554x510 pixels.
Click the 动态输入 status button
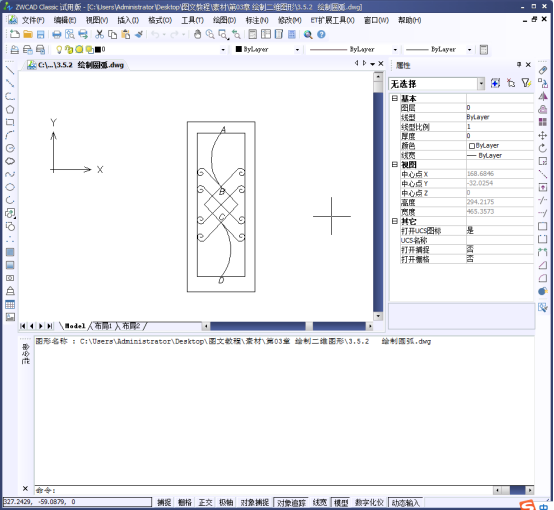406,502
